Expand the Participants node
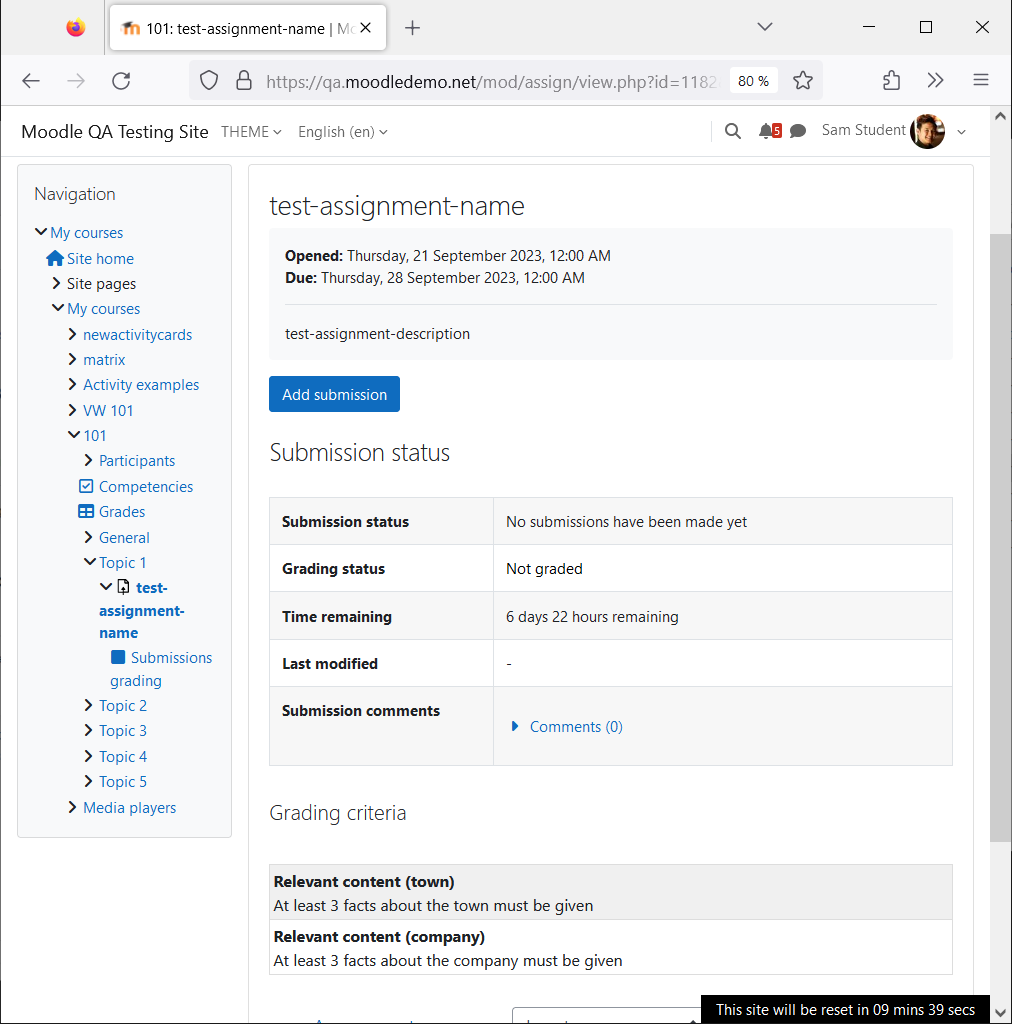This screenshot has width=1012, height=1024. coord(88,460)
